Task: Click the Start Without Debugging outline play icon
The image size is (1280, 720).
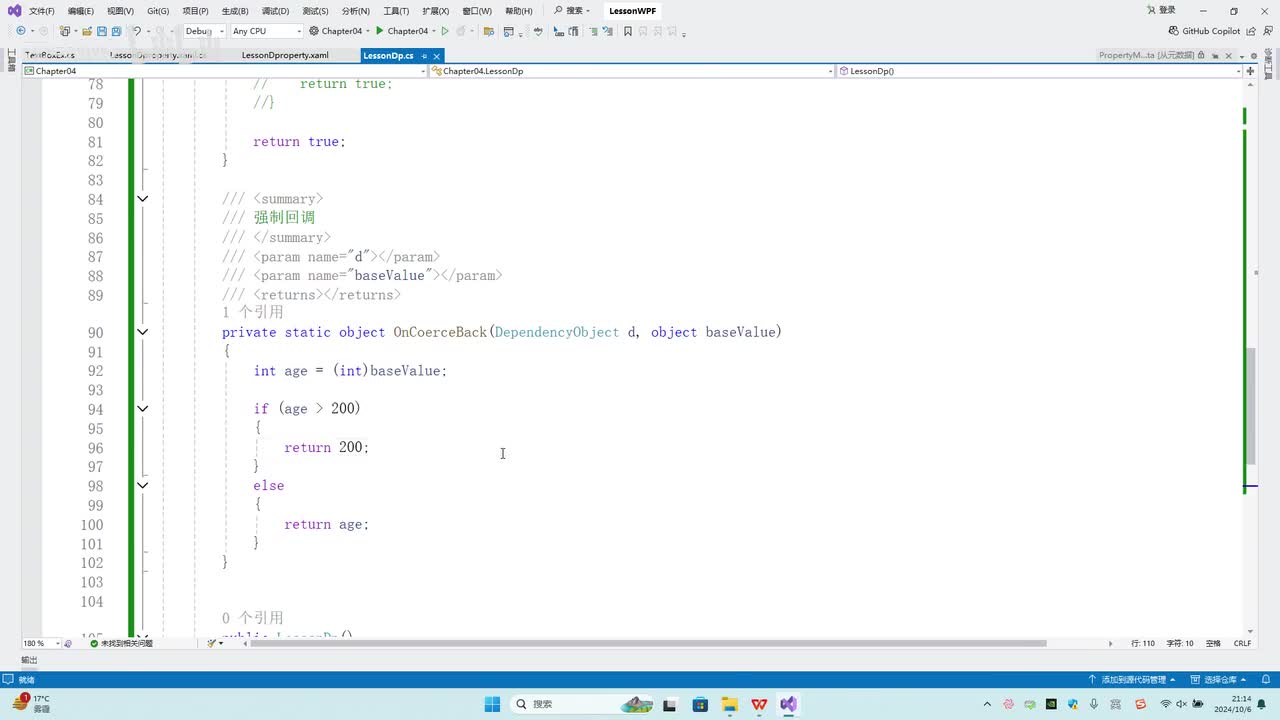Action: coord(445,31)
